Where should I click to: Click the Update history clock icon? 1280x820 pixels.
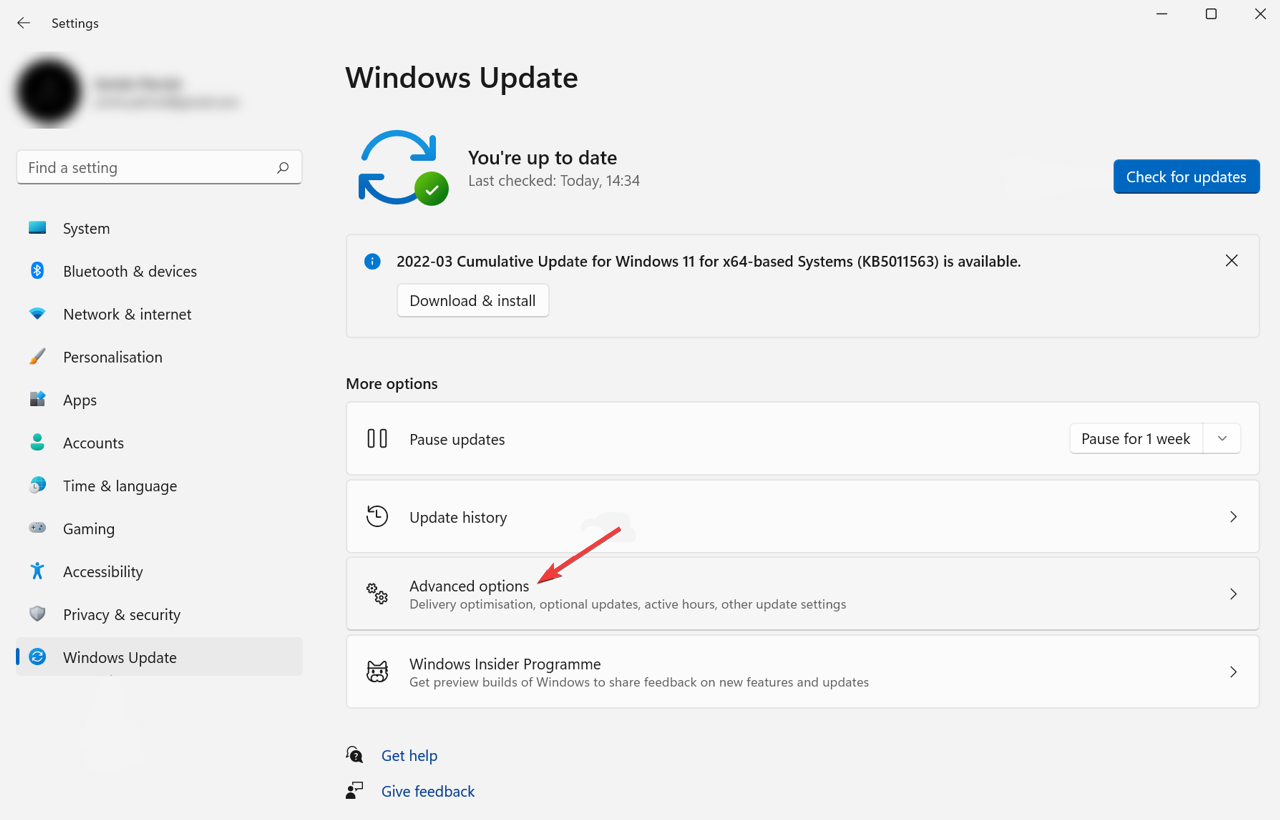click(377, 516)
